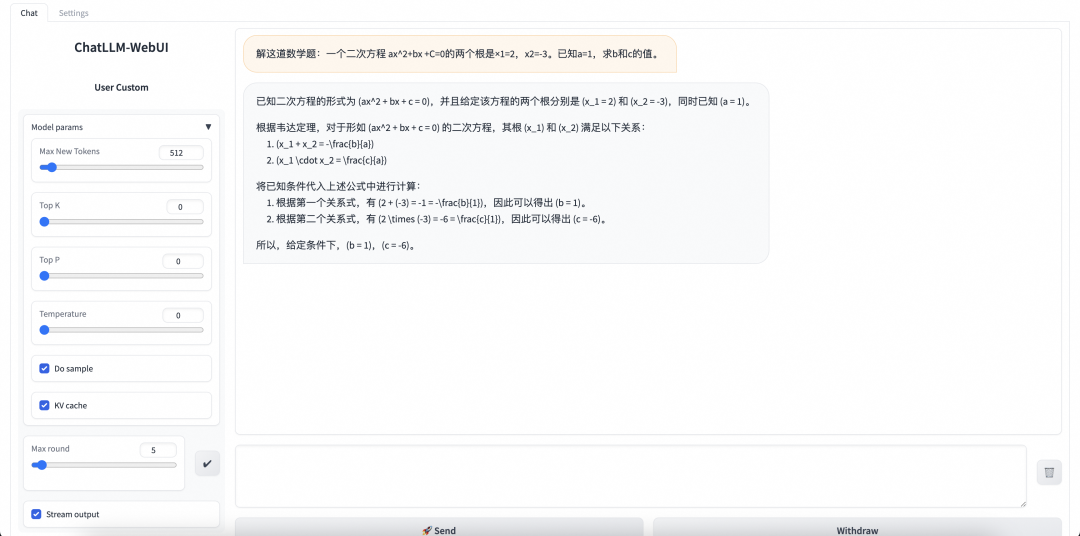Click the trash bin clear icon
Image resolution: width=1080 pixels, height=536 pixels.
pos(1049,472)
